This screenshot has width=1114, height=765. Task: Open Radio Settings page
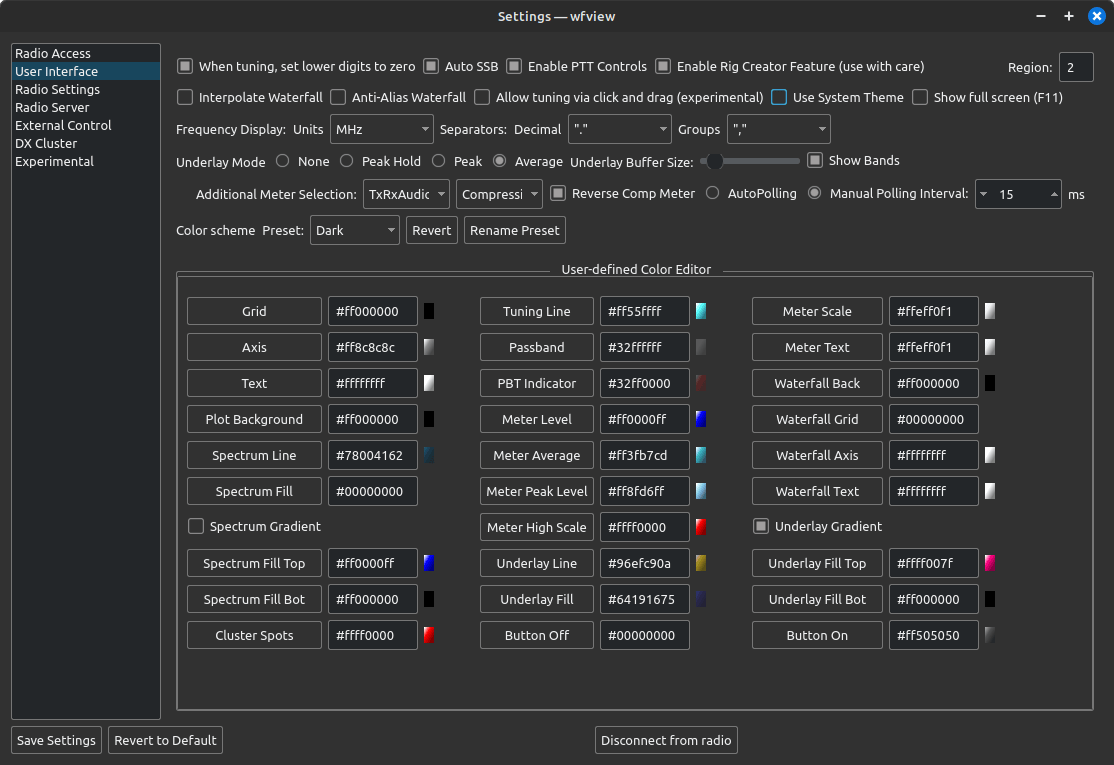[86, 89]
